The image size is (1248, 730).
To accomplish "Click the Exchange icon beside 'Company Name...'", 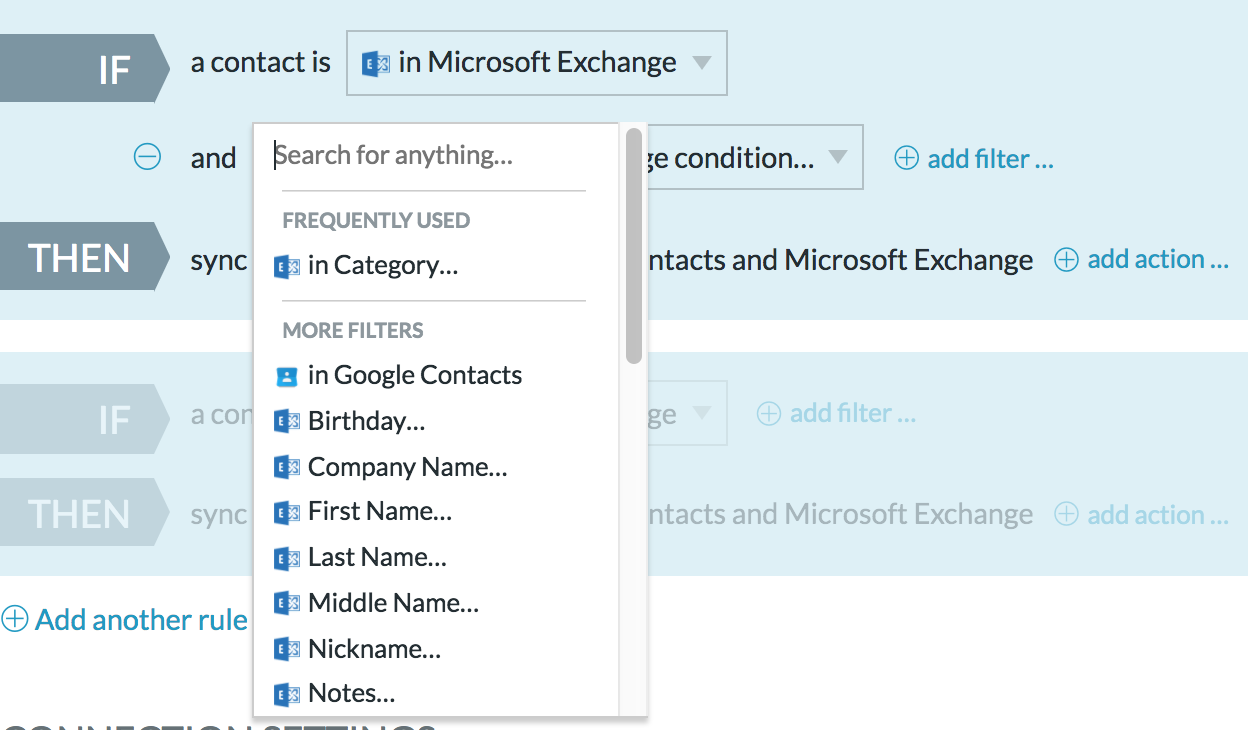I will click(x=287, y=467).
